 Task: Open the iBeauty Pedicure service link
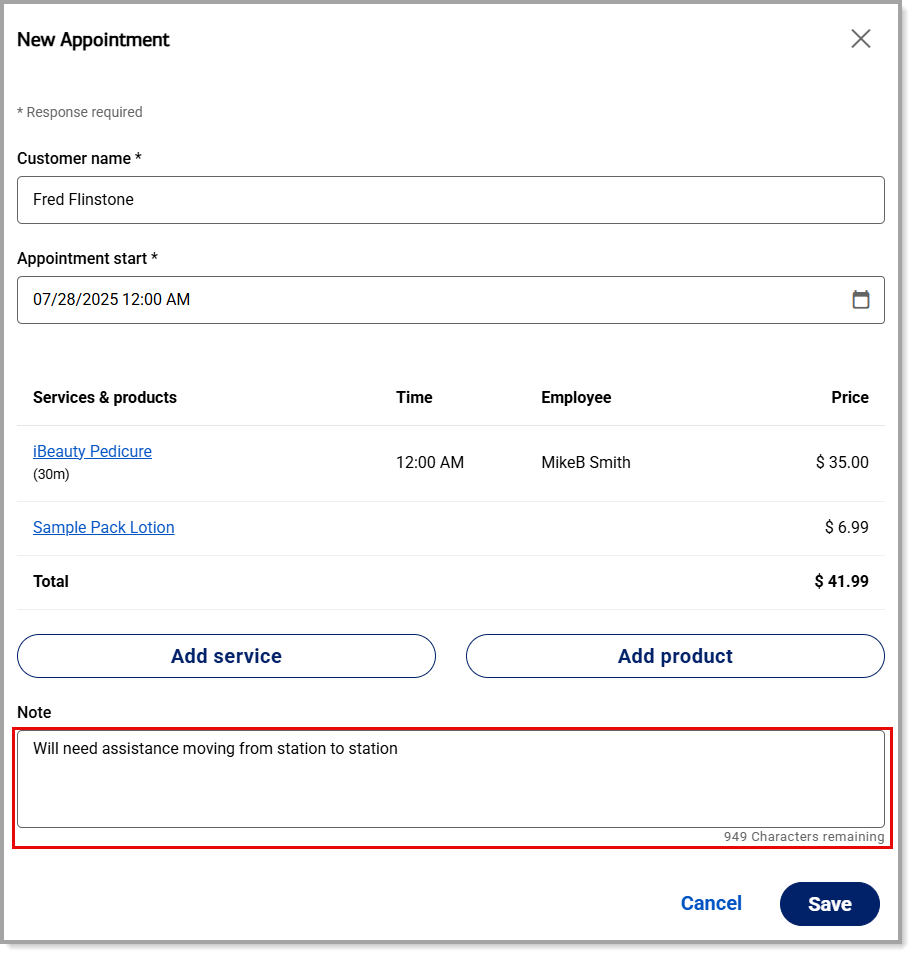[92, 451]
